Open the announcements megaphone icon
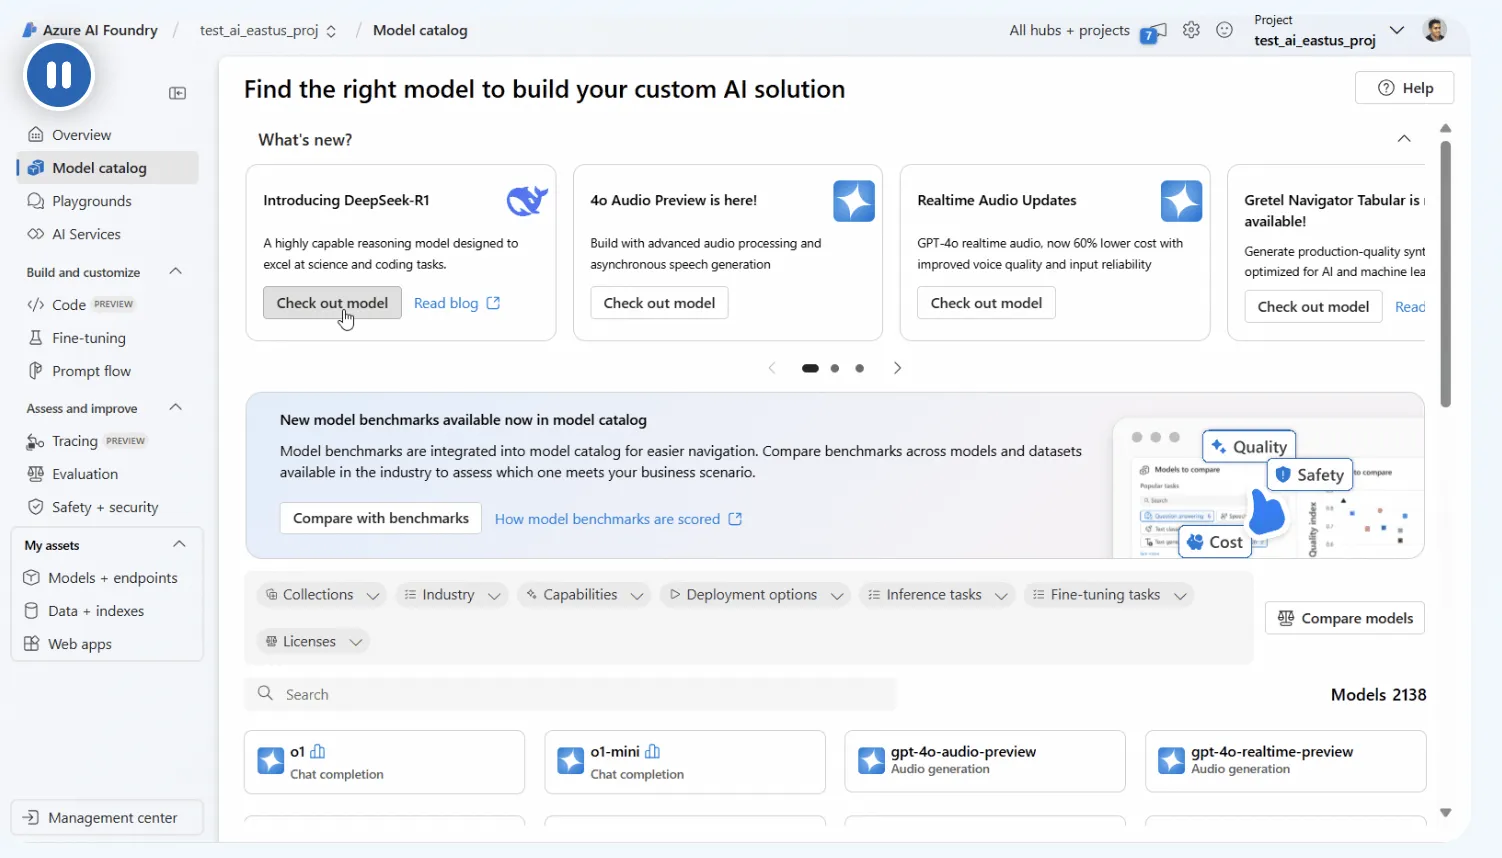Screen dimensions: 1502x858 (x=1153, y=32)
